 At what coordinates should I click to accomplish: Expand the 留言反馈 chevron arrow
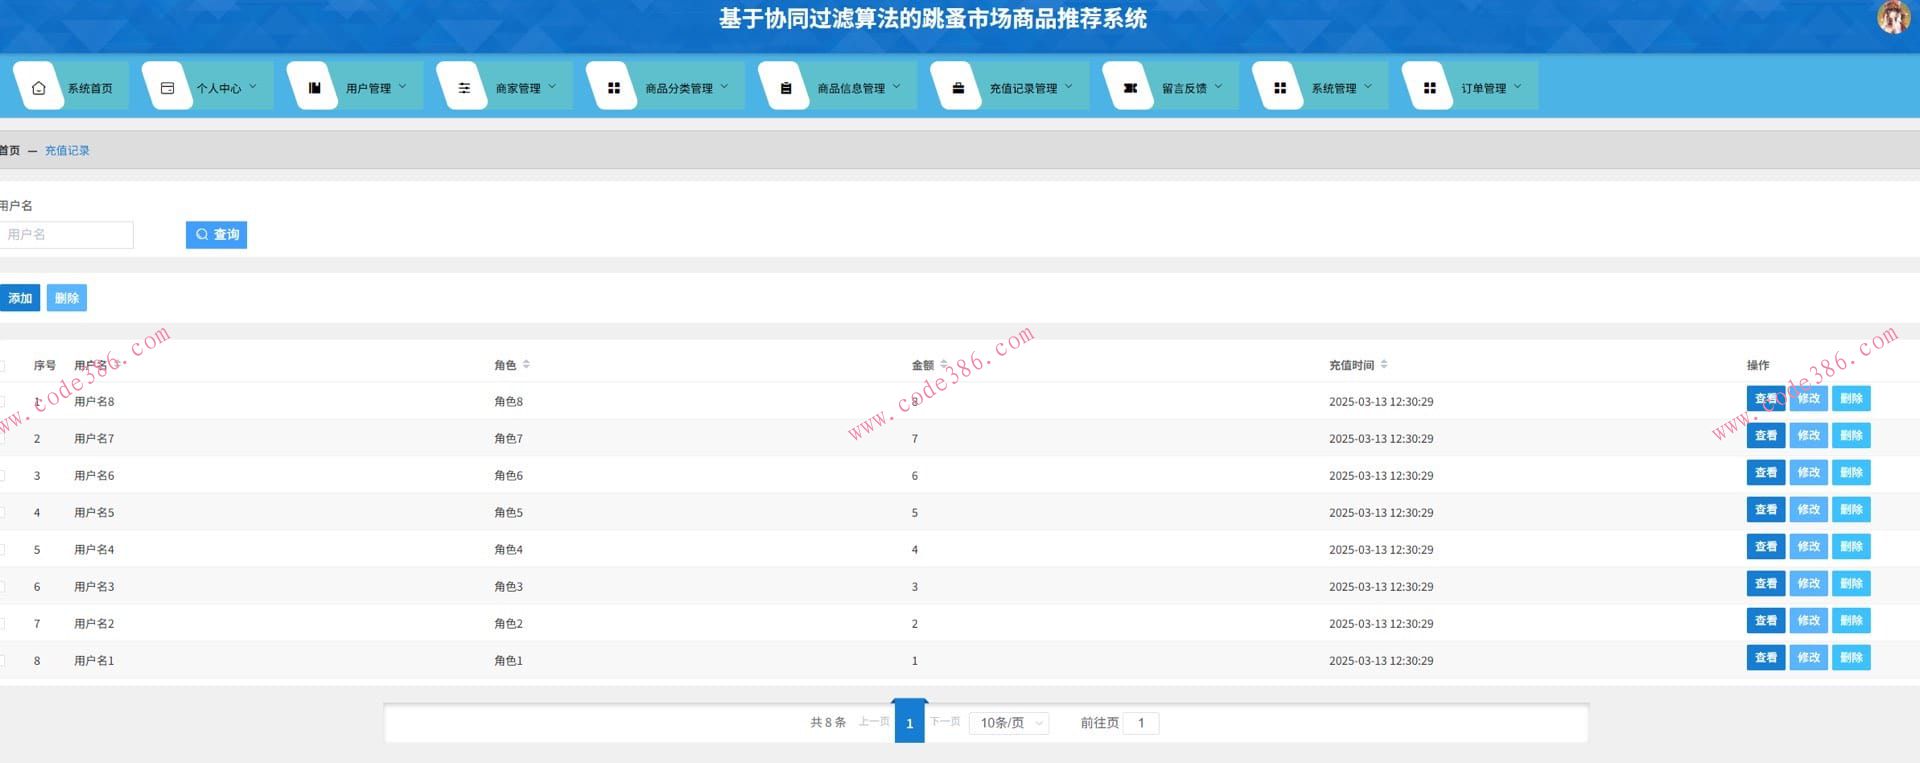pyautogui.click(x=1218, y=87)
